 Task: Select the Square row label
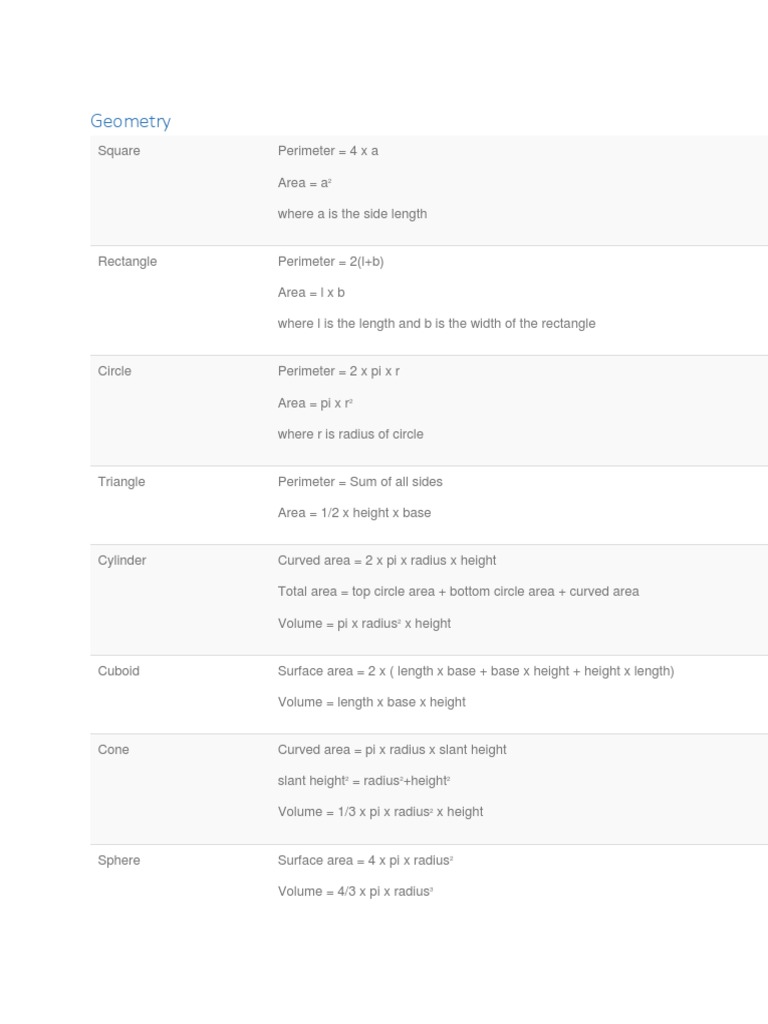(x=119, y=151)
